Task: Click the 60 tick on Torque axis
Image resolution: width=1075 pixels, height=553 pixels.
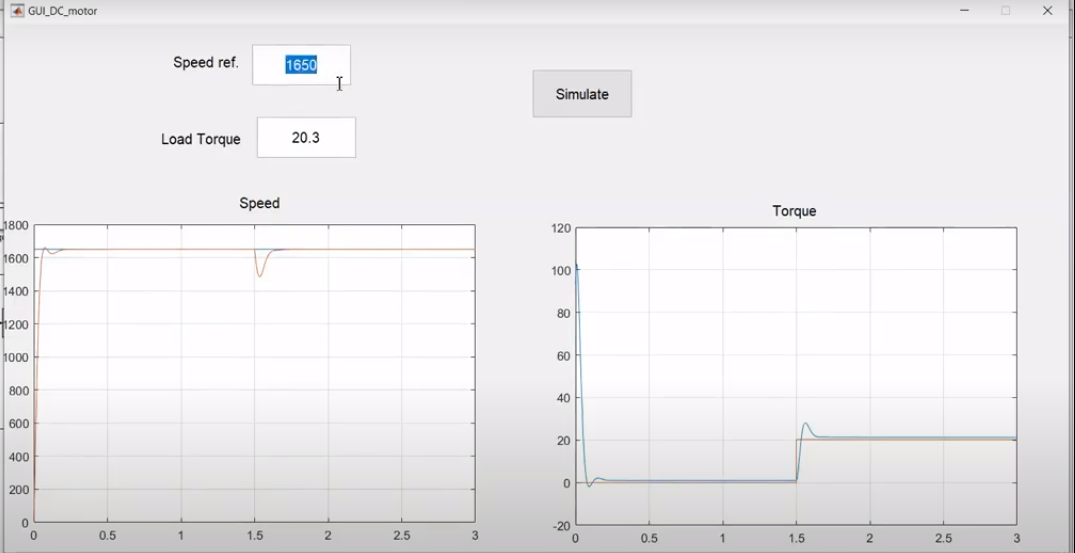Action: [x=564, y=356]
